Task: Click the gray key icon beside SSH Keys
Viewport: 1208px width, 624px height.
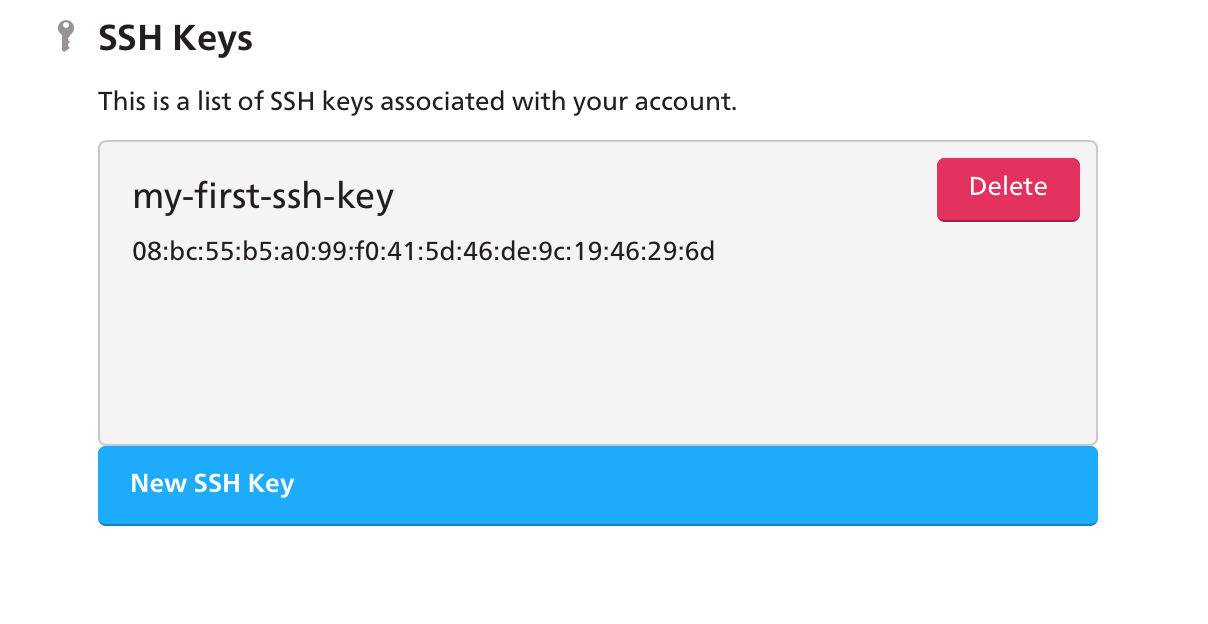Action: [66, 38]
